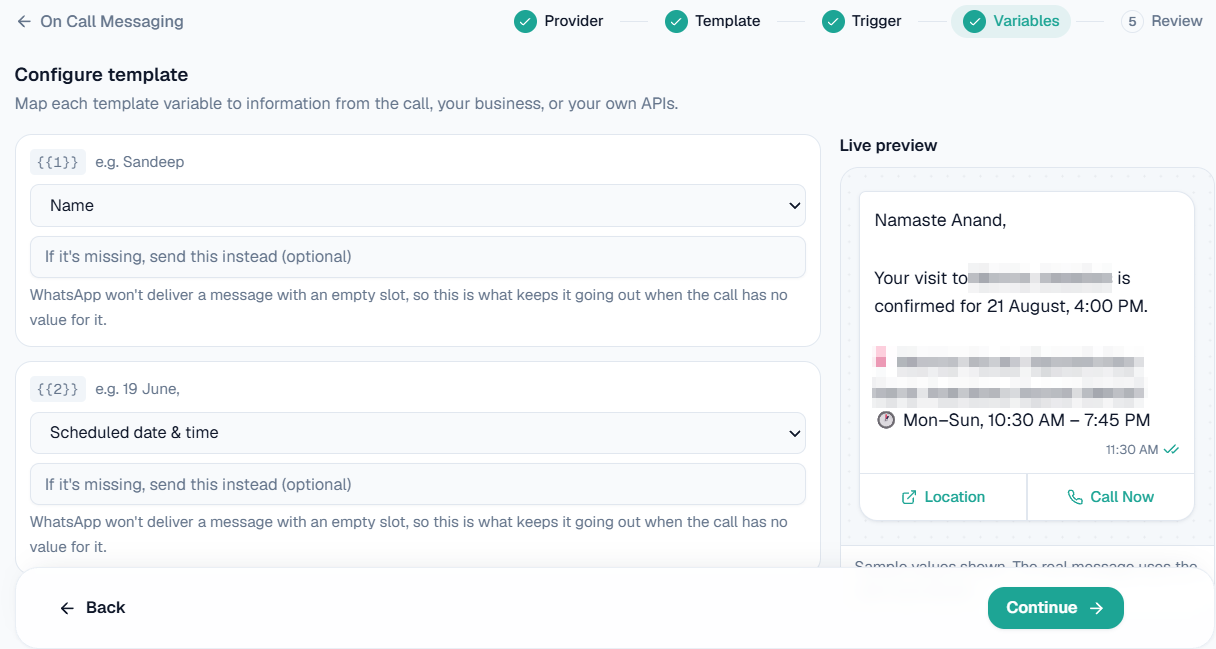Expand the Name dropdown via its chevron

[794, 206]
